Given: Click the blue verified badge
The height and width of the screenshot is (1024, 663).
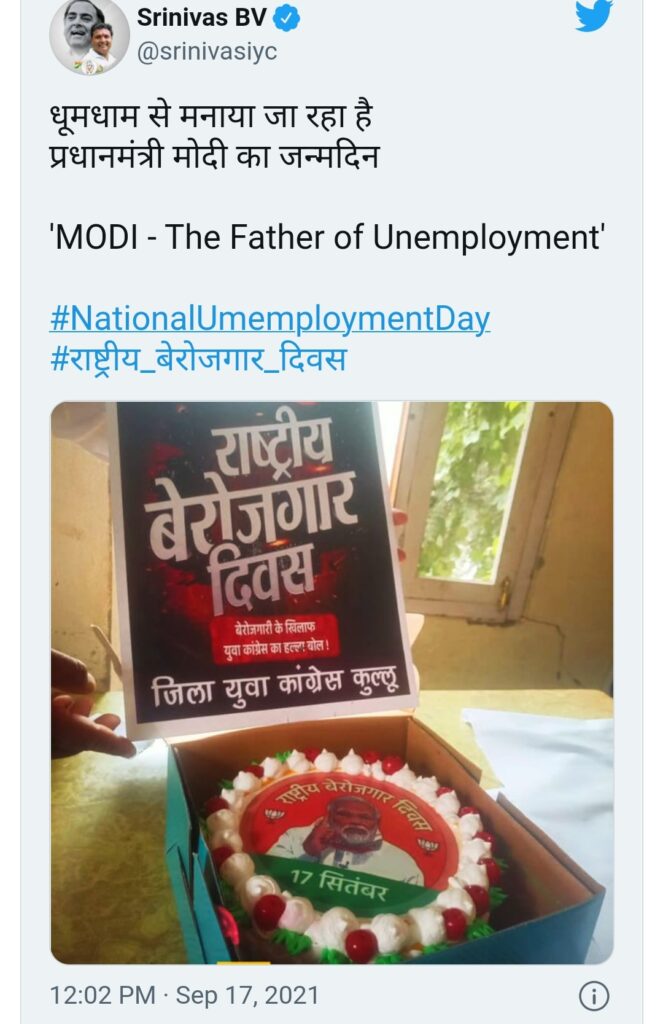Looking at the screenshot, I should coord(286,18).
